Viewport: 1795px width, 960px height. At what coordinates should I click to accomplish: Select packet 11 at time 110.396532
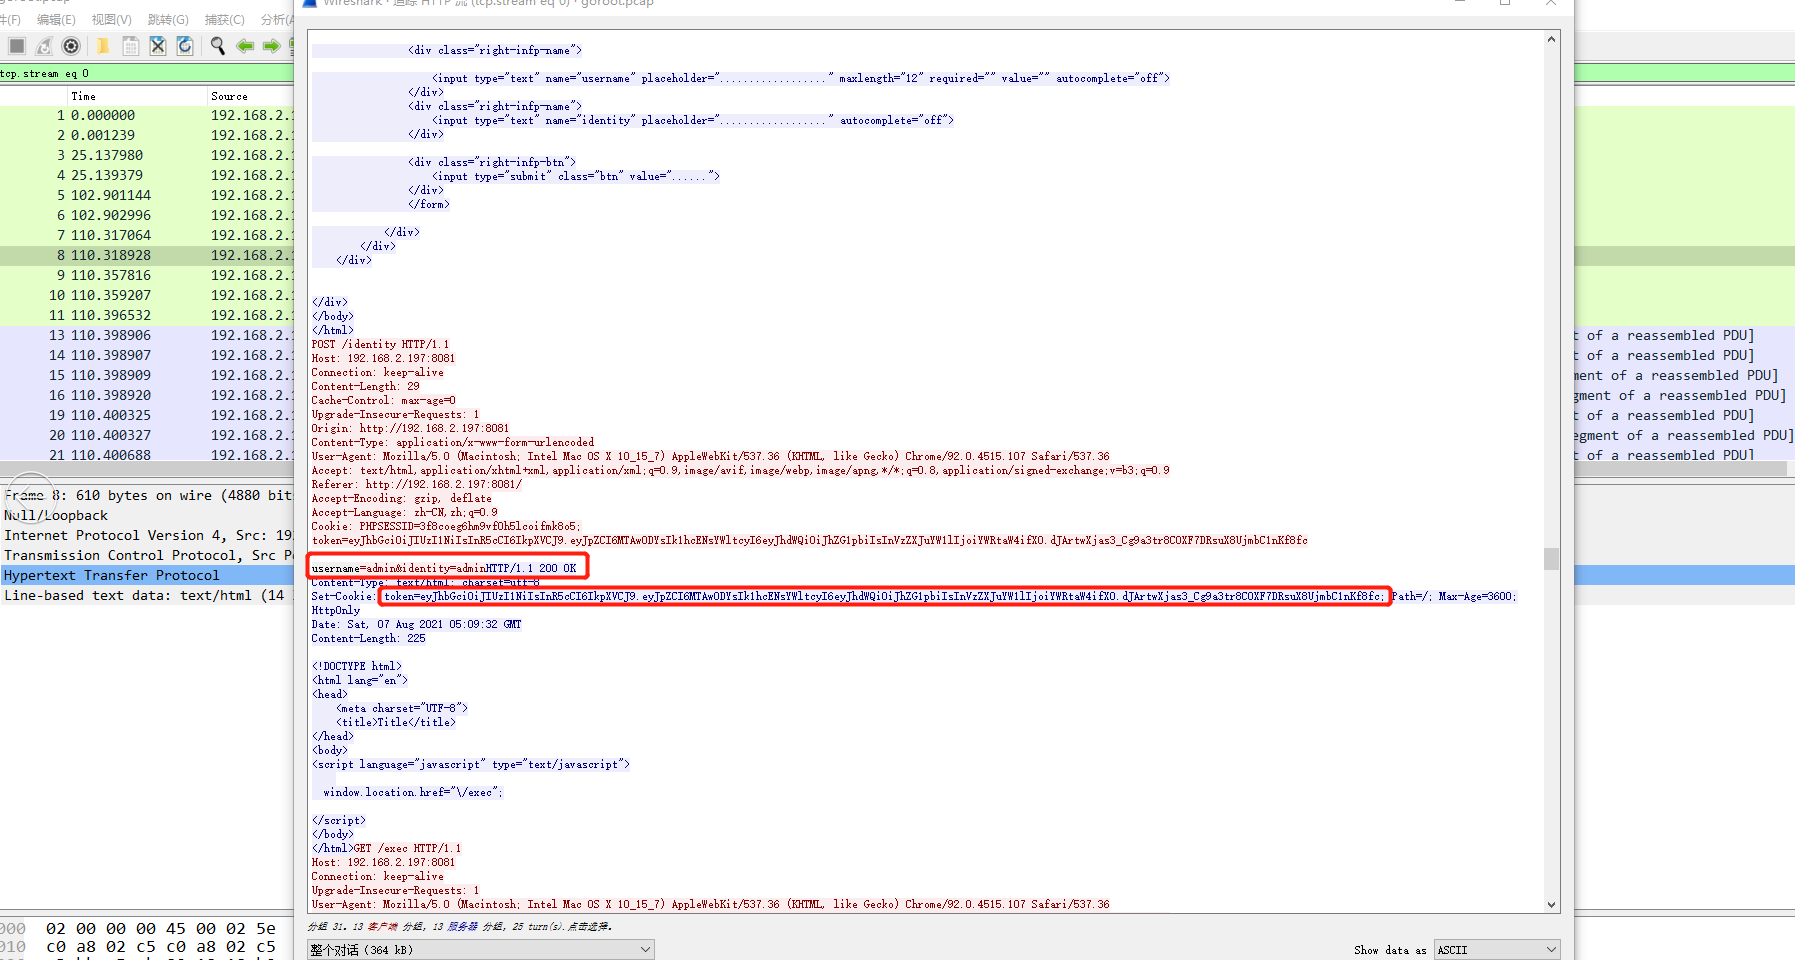pyautogui.click(x=147, y=315)
